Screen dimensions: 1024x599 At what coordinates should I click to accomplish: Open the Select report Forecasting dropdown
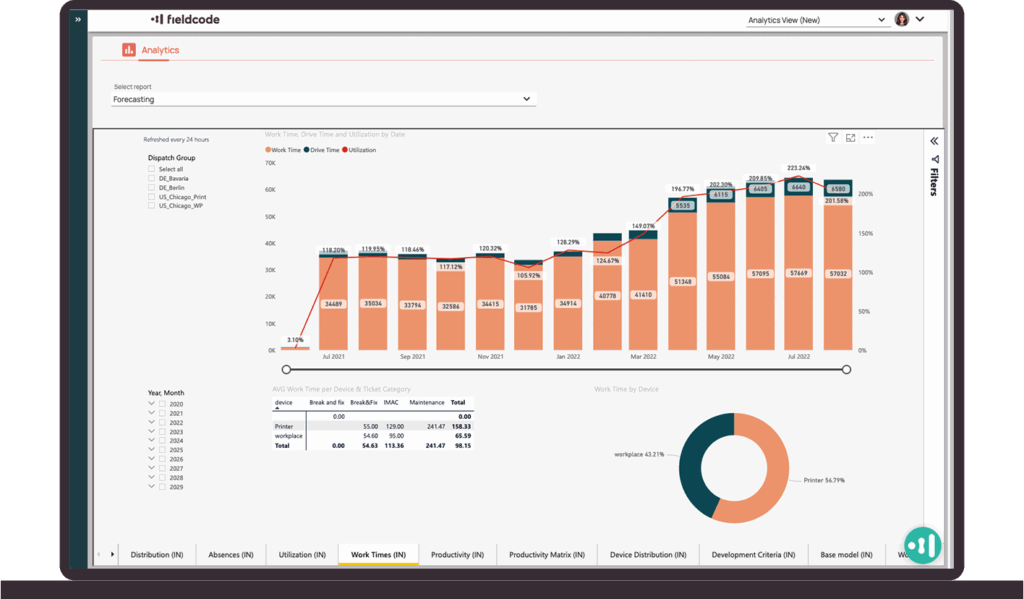(323, 99)
